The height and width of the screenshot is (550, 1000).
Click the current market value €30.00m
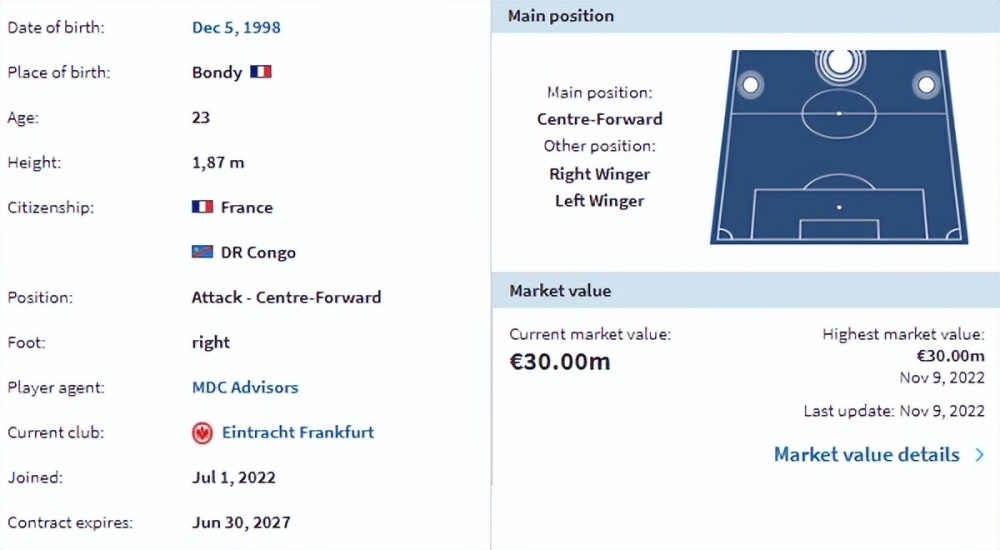560,362
